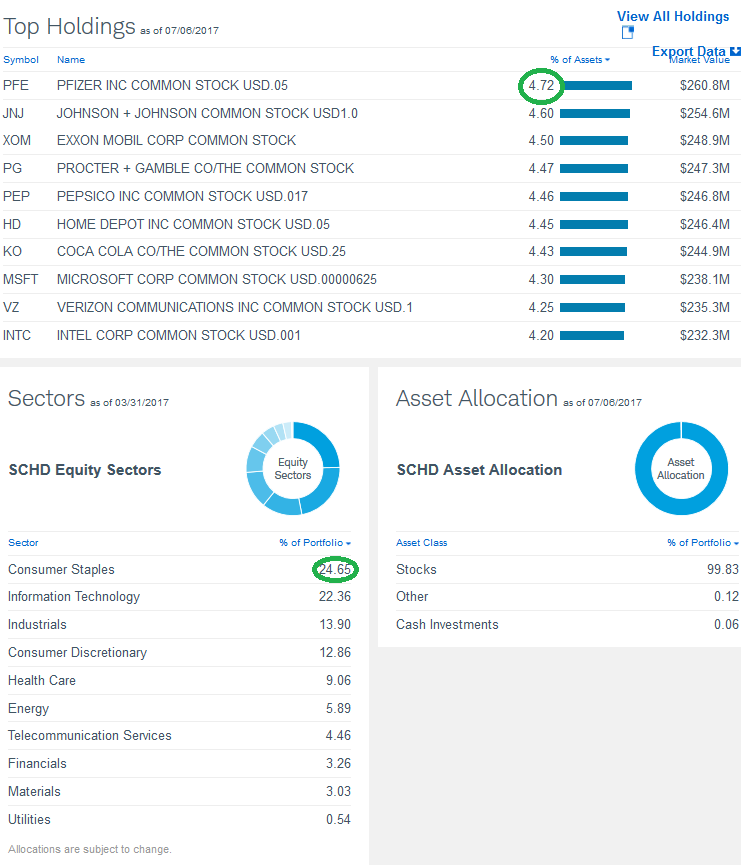Click the Consumer Staples sector row
The width and height of the screenshot is (741, 865).
point(179,569)
